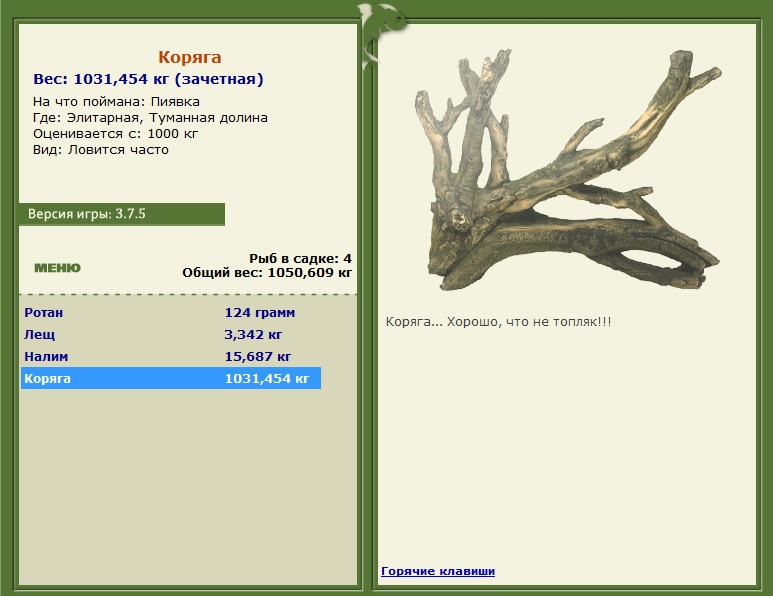The width and height of the screenshot is (773, 596).
Task: Click the orange Коряга title heading
Action: (x=190, y=57)
